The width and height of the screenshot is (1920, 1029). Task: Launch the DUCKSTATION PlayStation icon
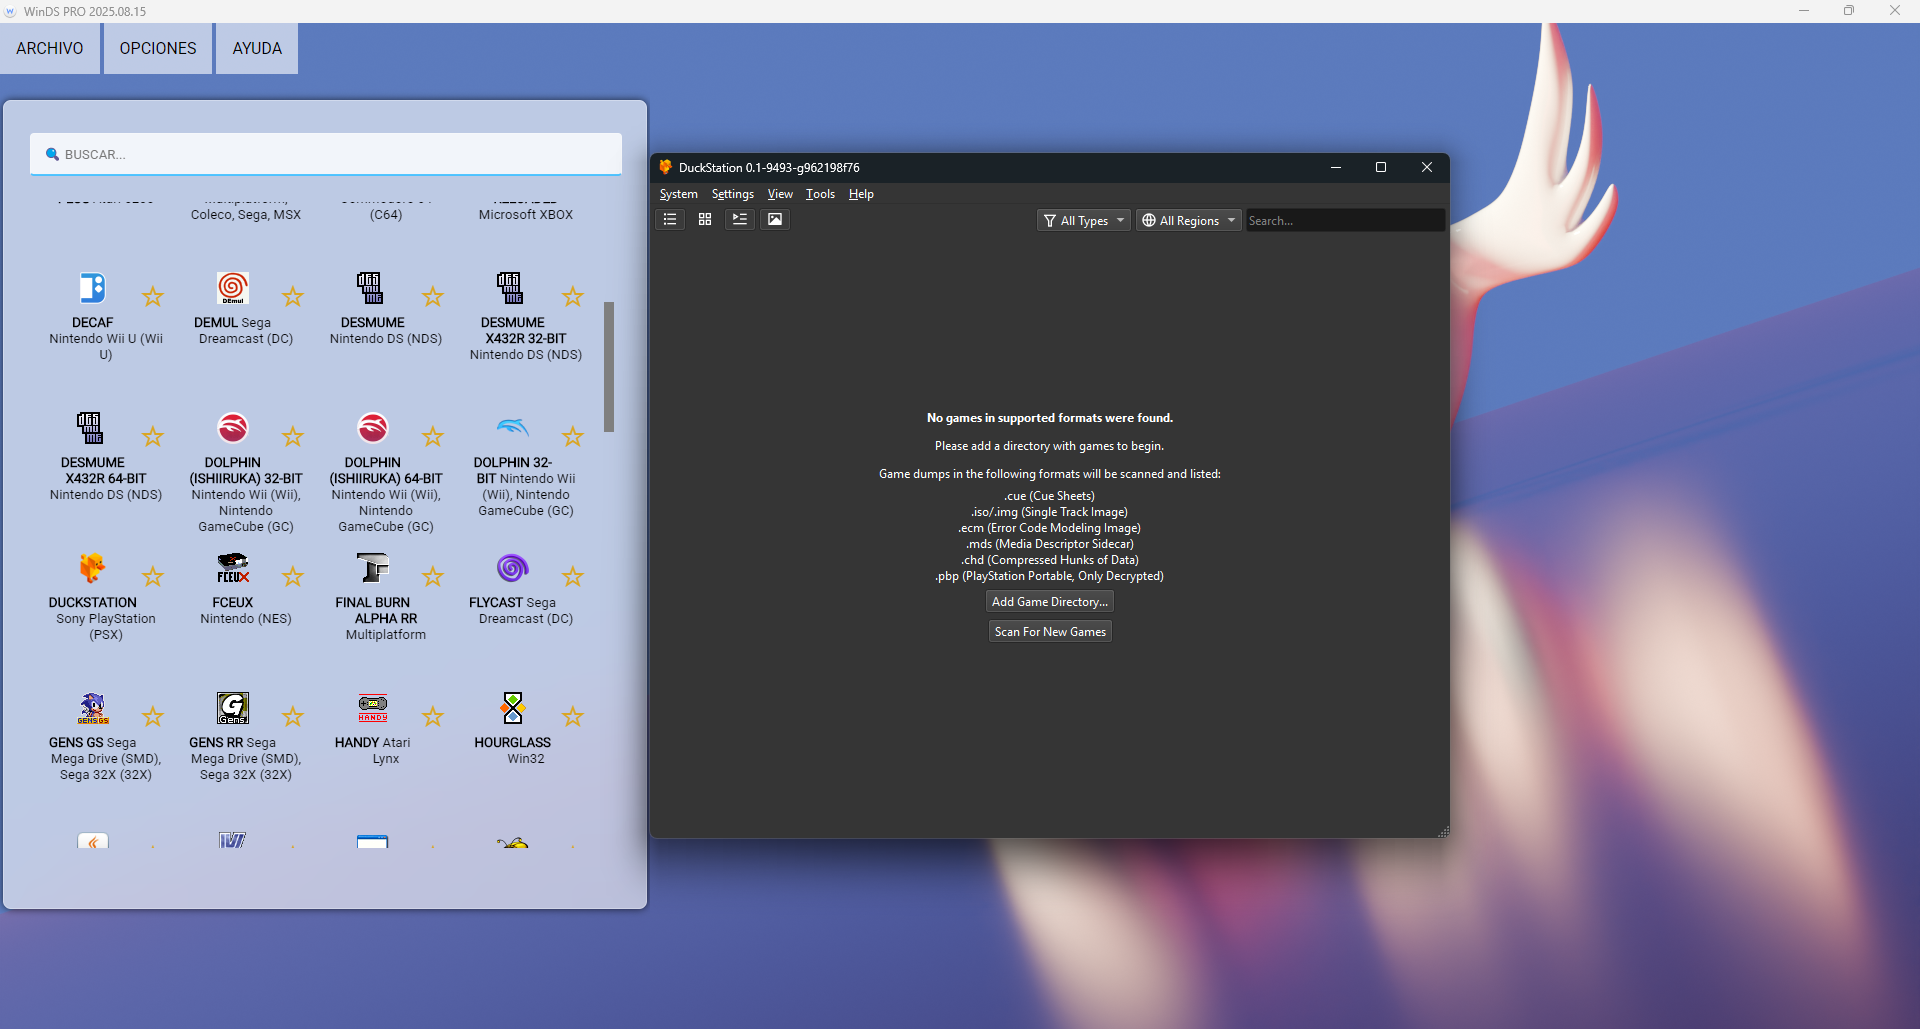[x=92, y=568]
